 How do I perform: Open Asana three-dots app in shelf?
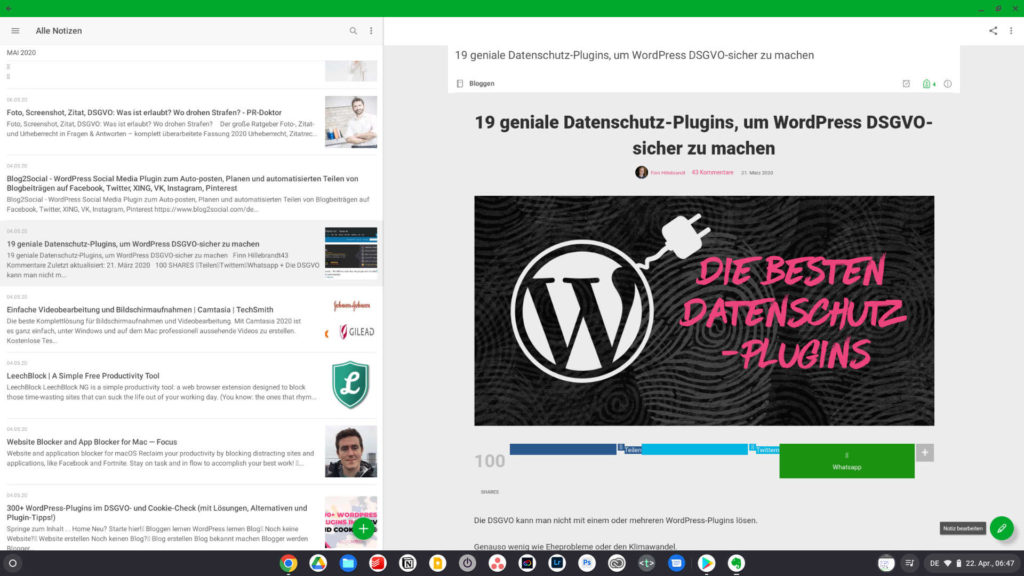tap(497, 563)
